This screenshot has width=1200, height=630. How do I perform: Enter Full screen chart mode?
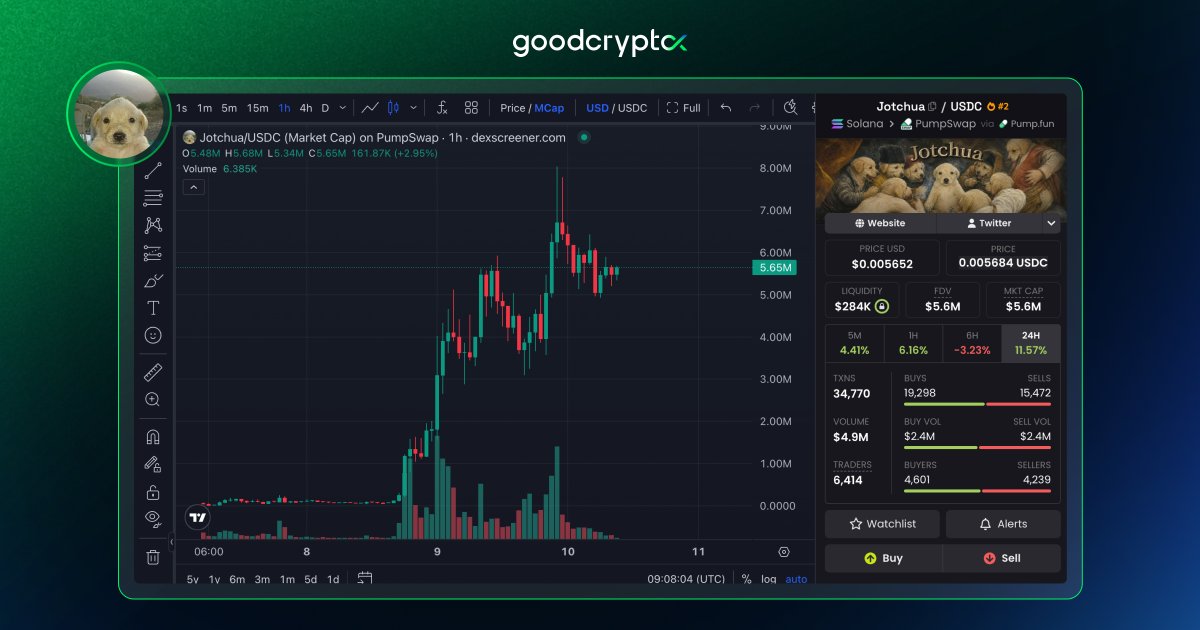[x=684, y=108]
